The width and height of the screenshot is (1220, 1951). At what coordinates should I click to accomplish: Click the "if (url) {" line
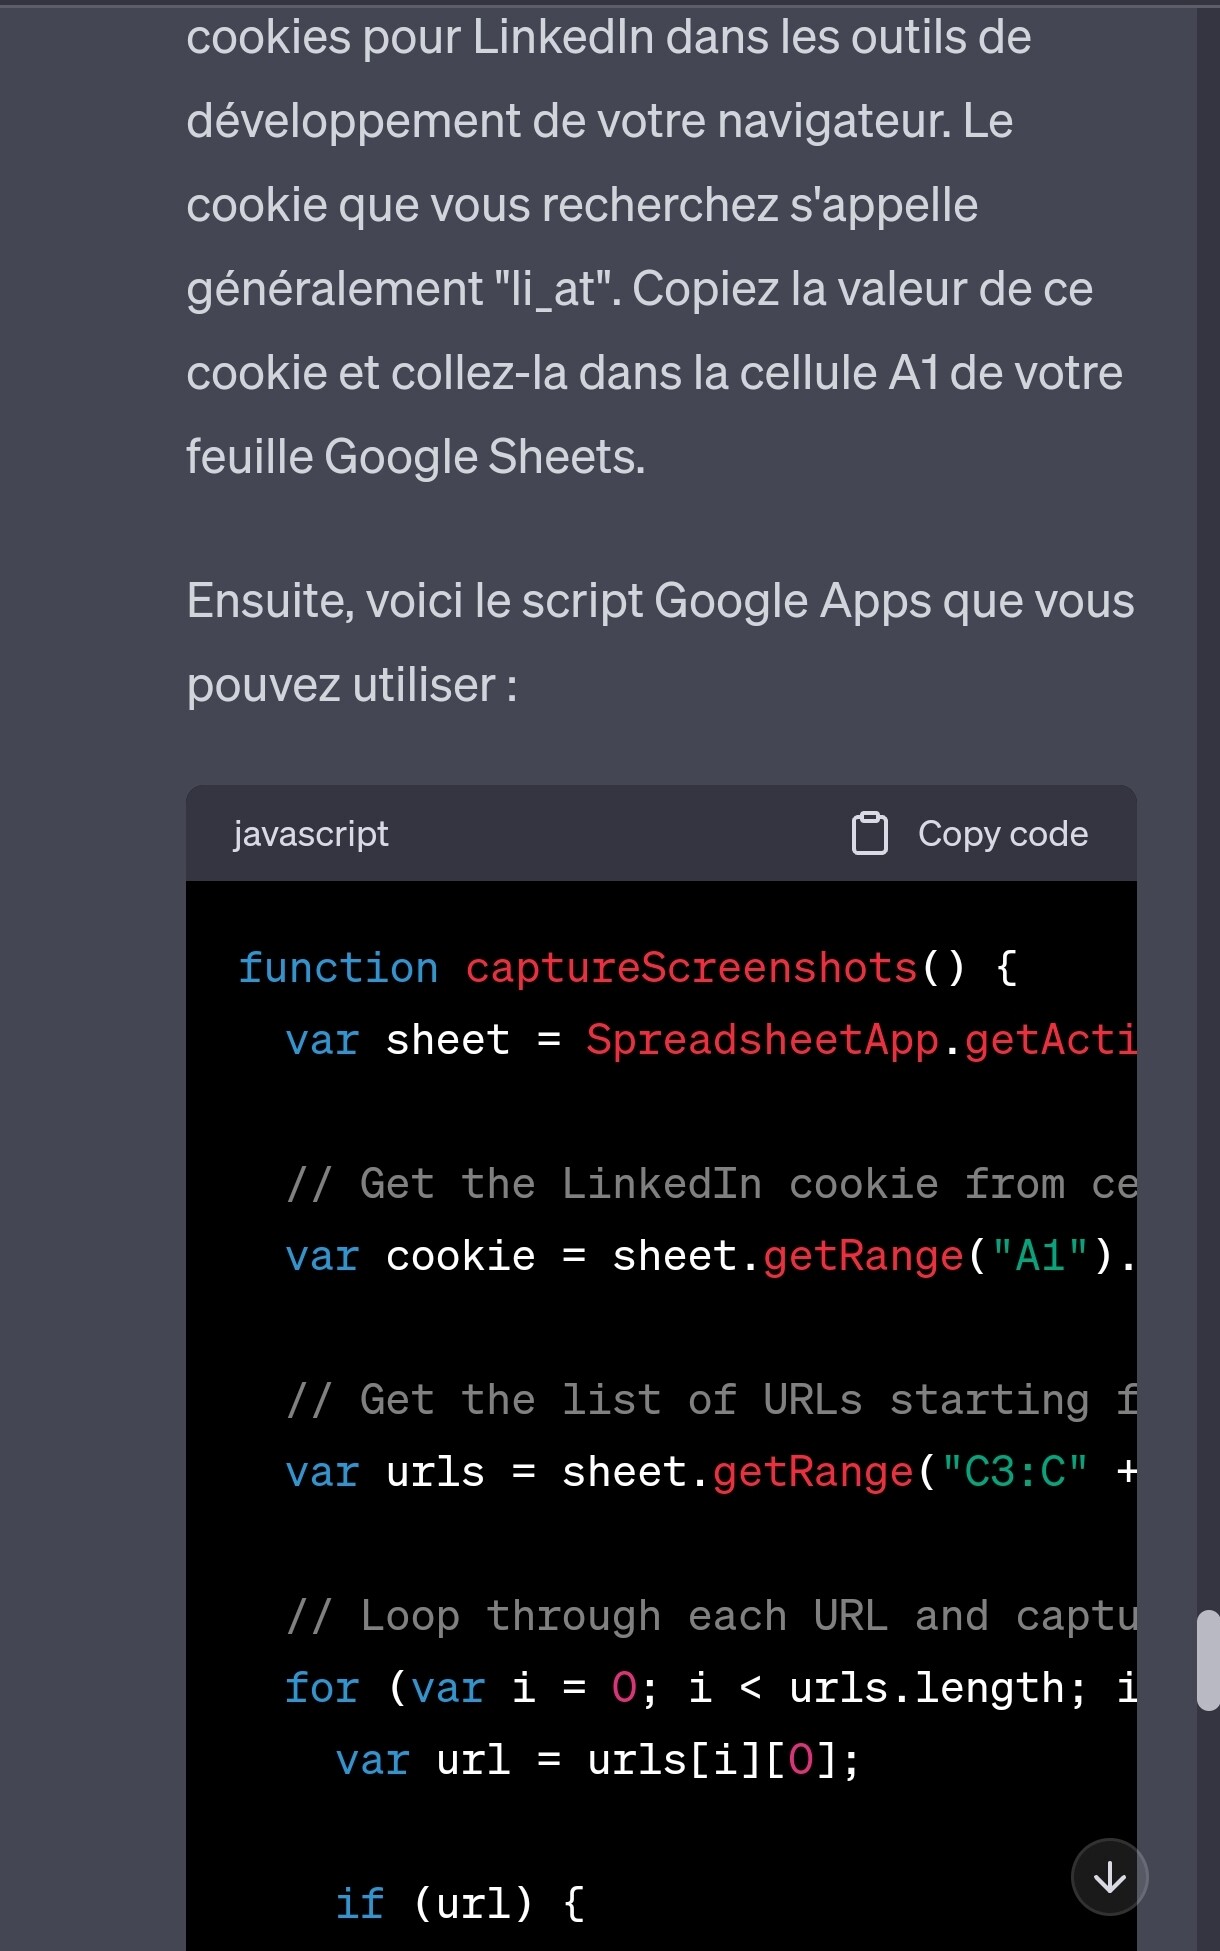[x=460, y=1904]
